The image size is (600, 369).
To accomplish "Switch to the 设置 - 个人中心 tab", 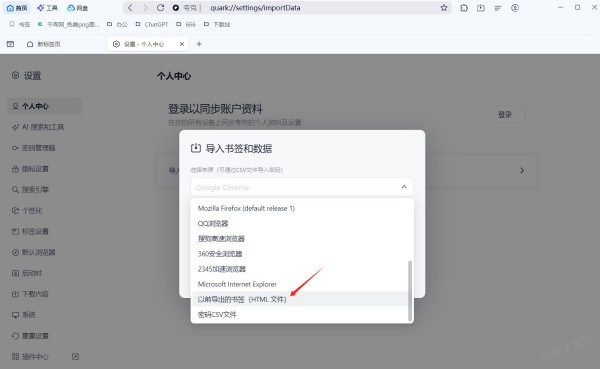I will pyautogui.click(x=148, y=44).
